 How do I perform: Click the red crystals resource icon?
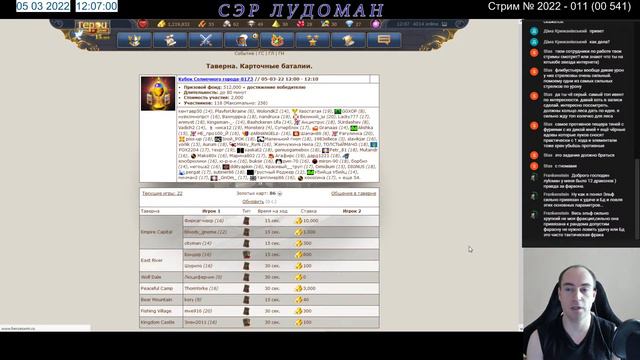click(x=301, y=24)
